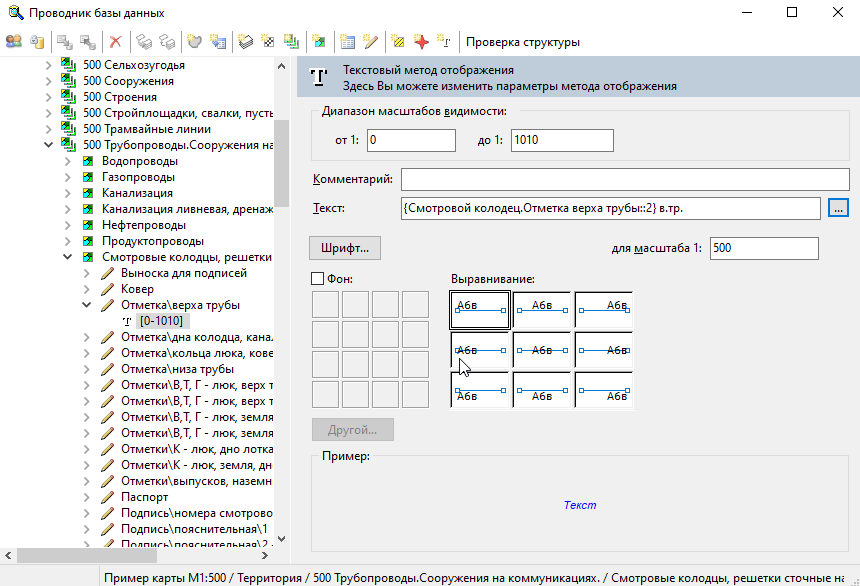The width and height of the screenshot is (860, 586).
Task: Click the 'от 1:' minimum scale field
Action: 411,140
